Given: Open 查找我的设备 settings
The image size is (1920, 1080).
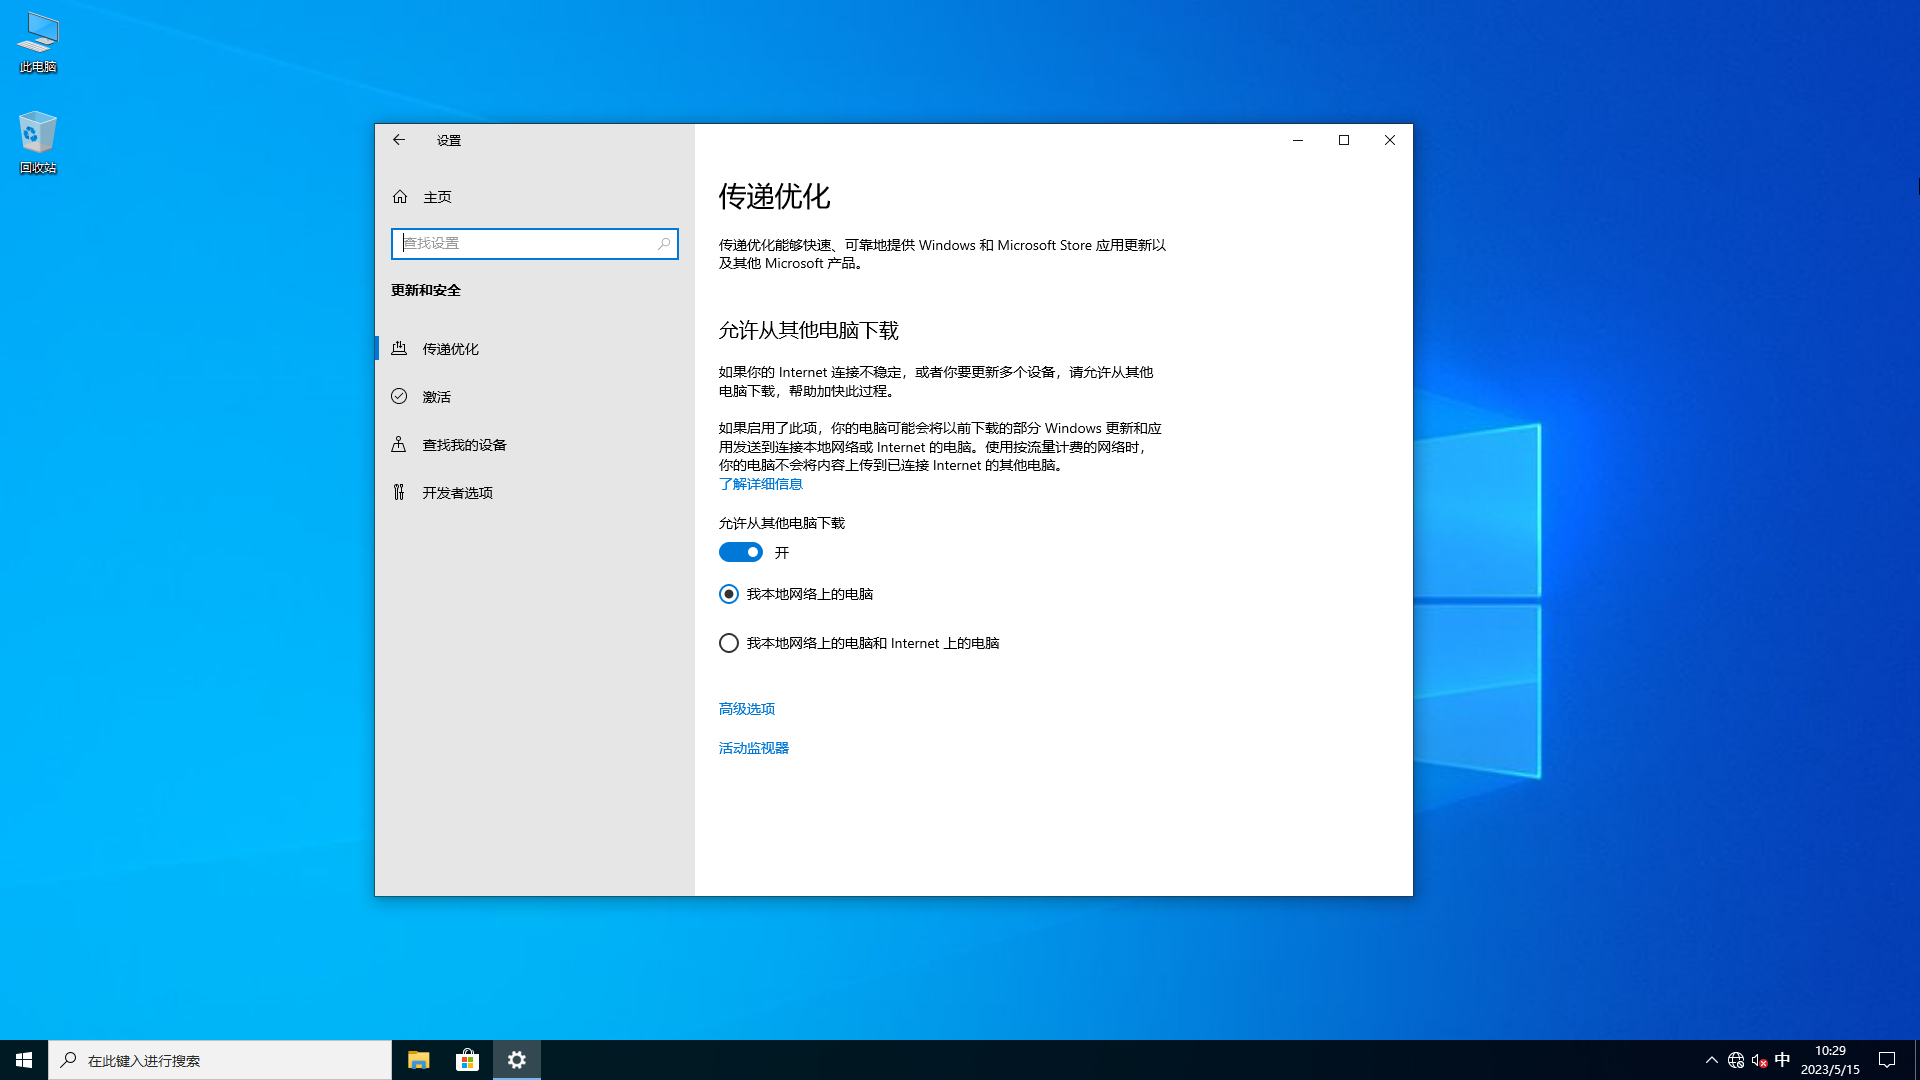Looking at the screenshot, I should click(462, 444).
